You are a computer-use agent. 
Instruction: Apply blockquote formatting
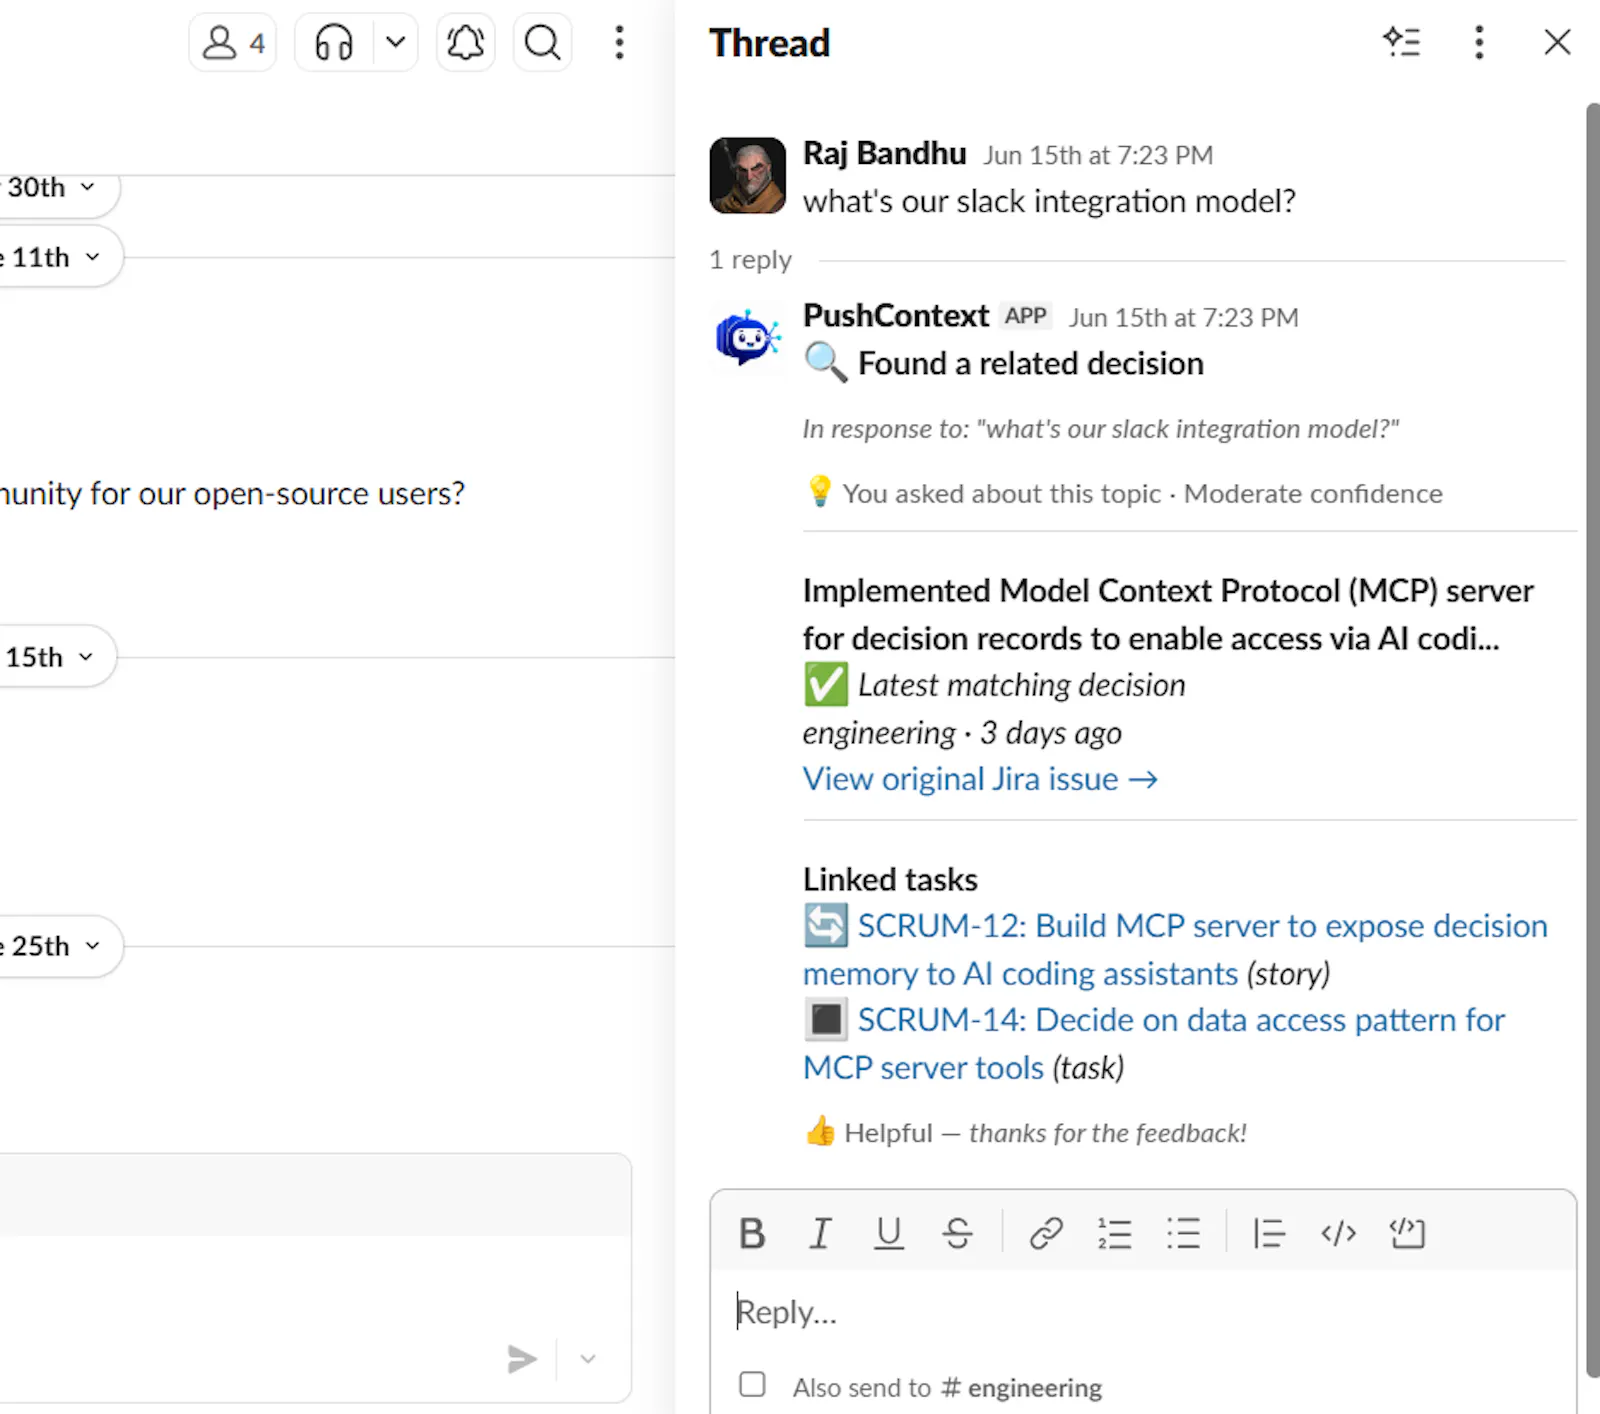coord(1269,1234)
